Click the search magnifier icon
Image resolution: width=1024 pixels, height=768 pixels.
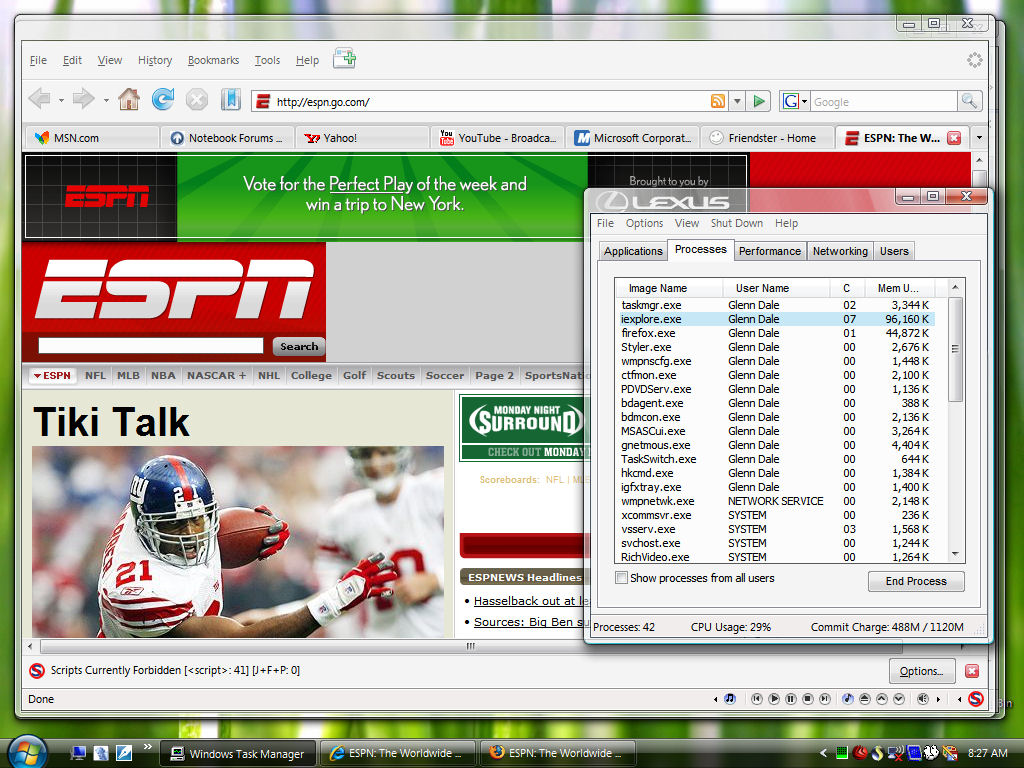[x=968, y=101]
